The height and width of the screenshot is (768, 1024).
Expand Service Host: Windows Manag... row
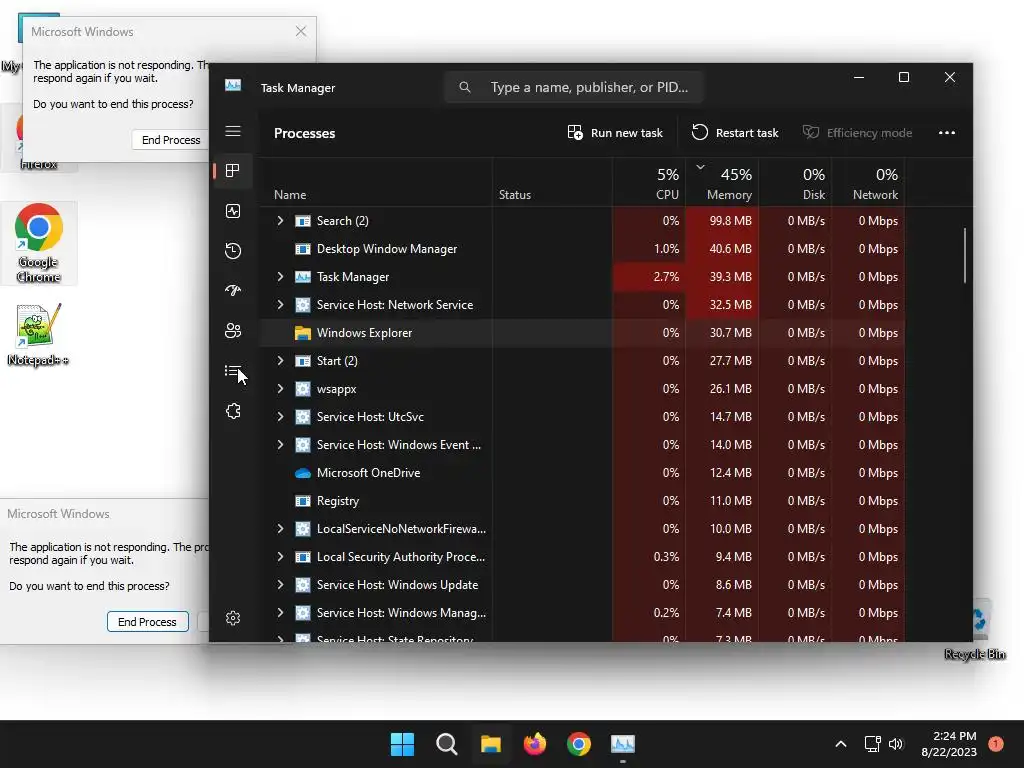click(x=280, y=613)
